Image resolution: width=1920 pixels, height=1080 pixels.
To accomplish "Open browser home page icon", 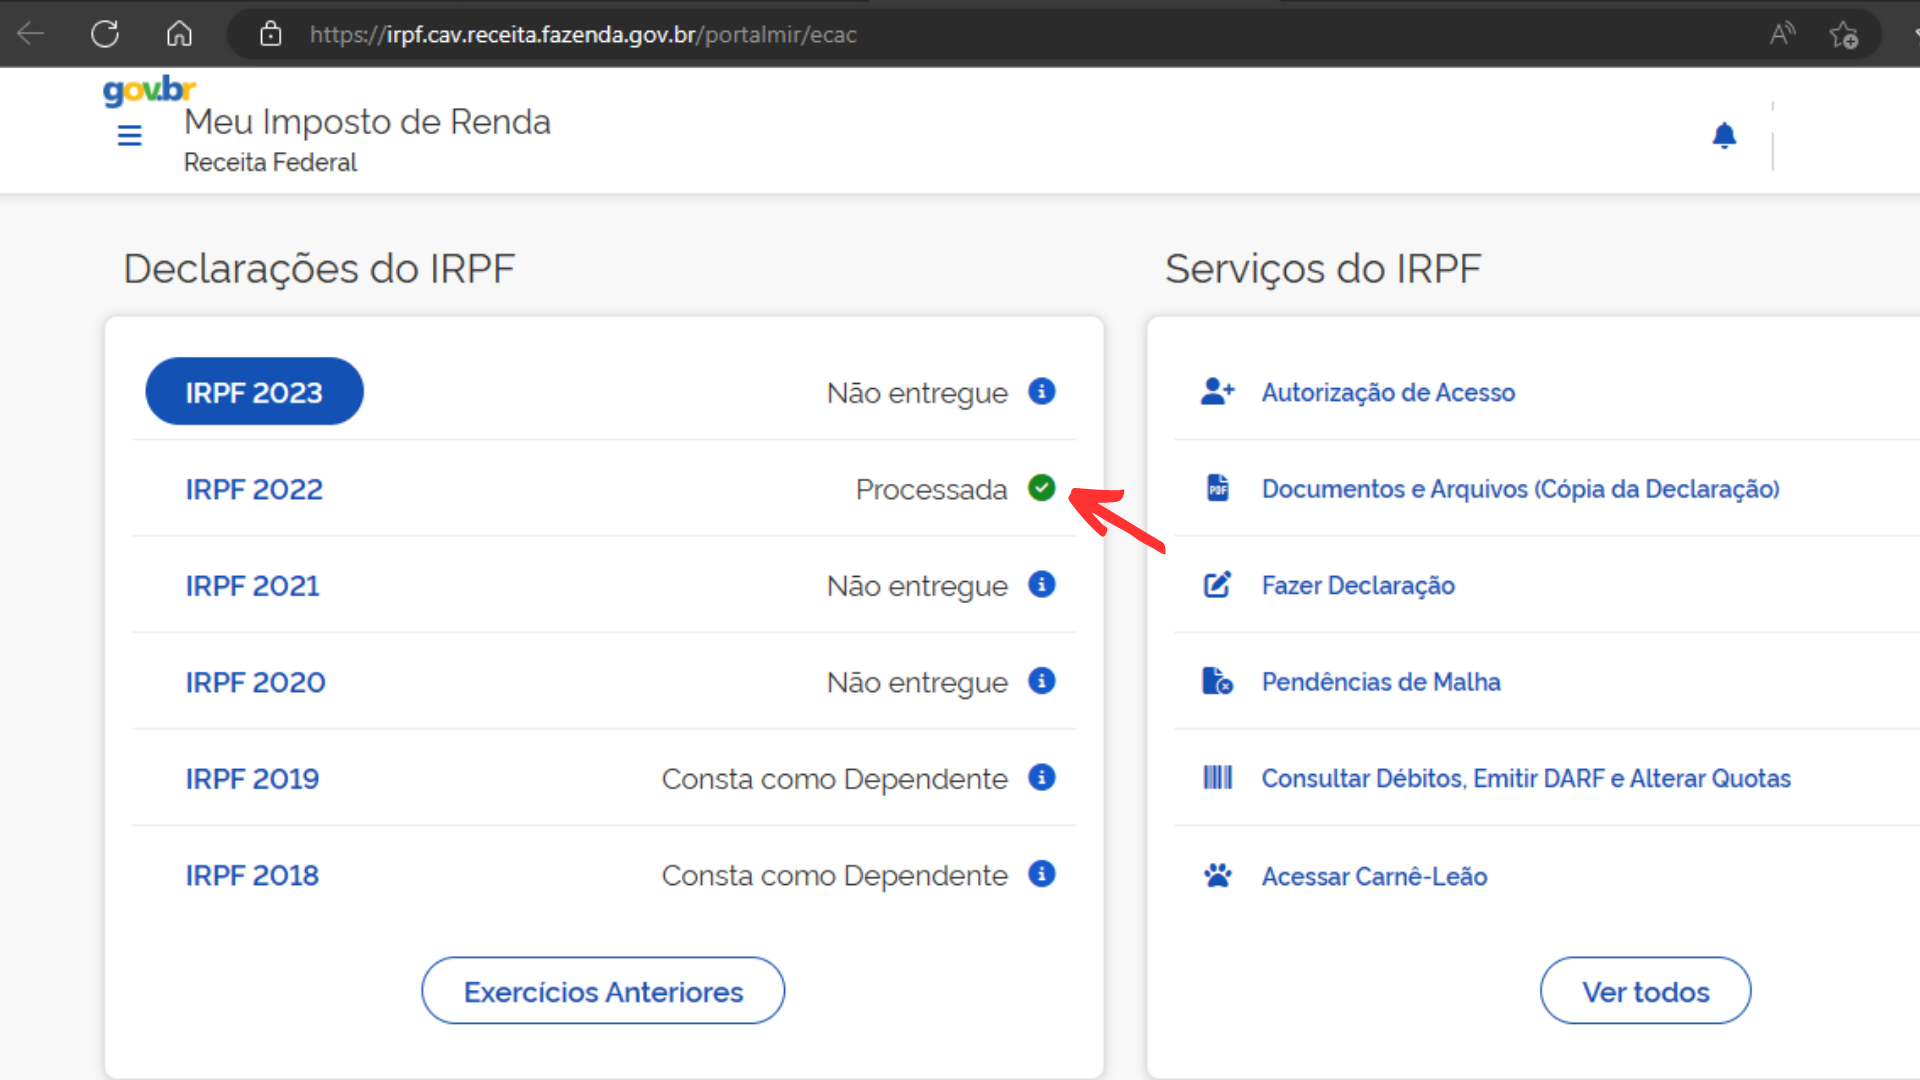I will click(179, 34).
